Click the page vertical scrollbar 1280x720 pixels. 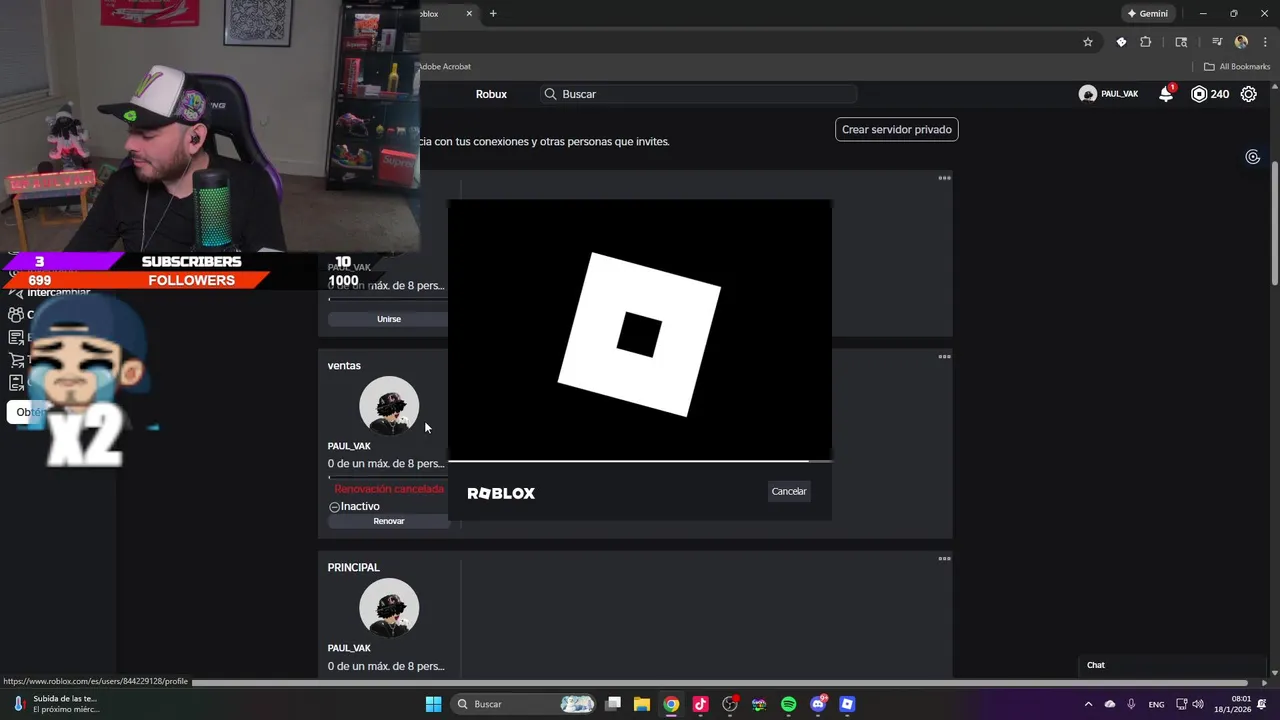pyautogui.click(x=1274, y=221)
